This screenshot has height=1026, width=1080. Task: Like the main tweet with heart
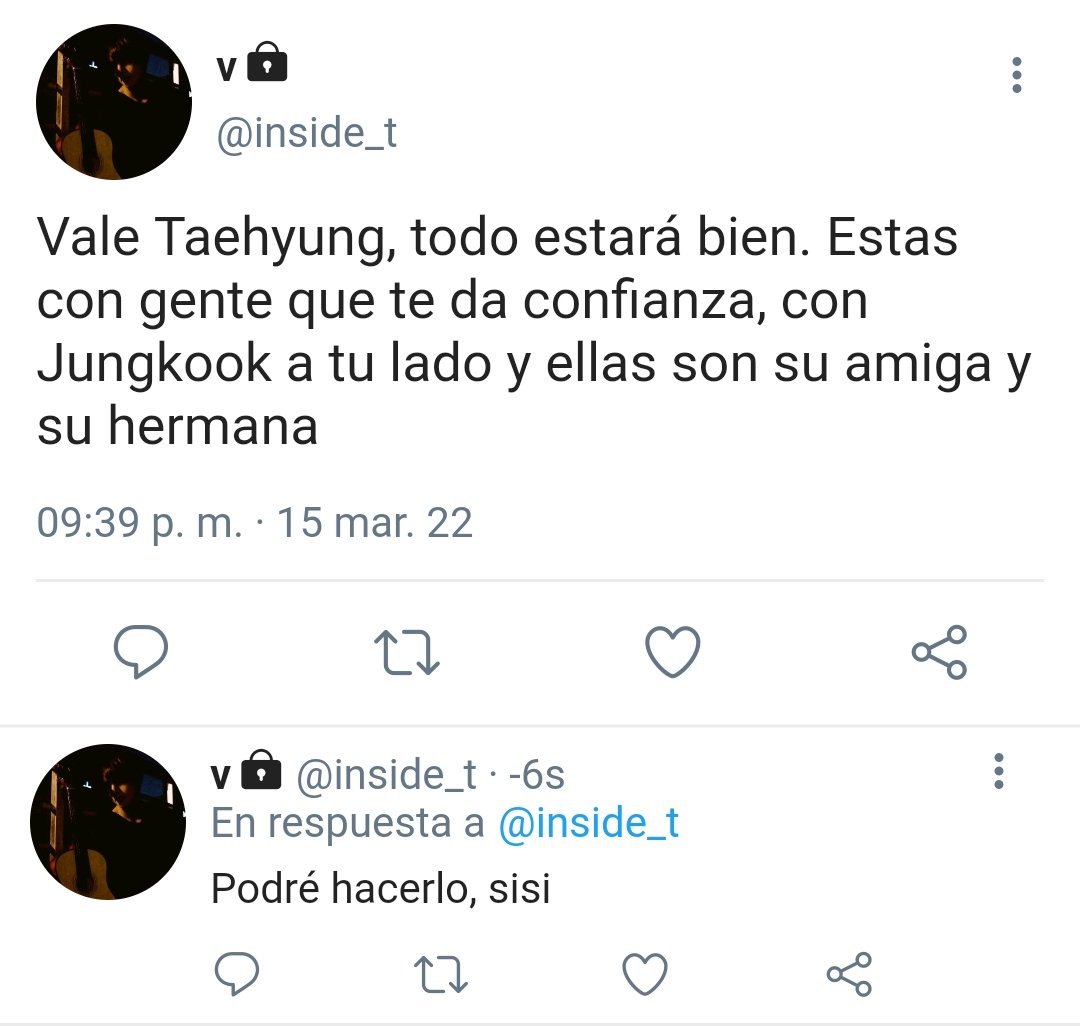tap(672, 651)
